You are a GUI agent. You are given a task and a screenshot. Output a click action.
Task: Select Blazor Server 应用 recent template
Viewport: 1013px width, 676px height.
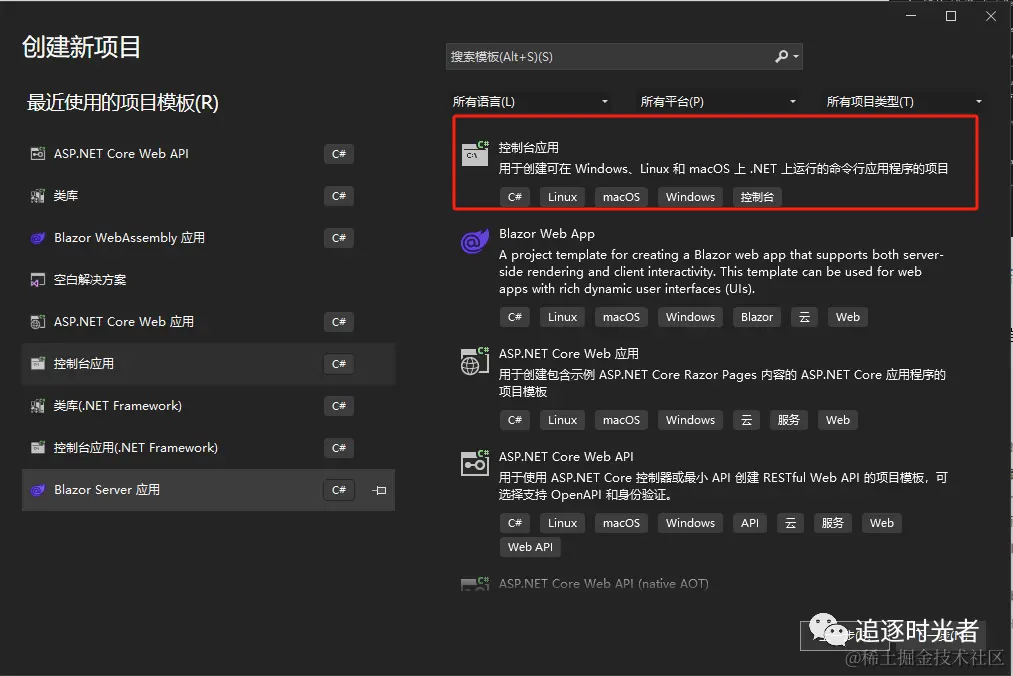(209, 490)
